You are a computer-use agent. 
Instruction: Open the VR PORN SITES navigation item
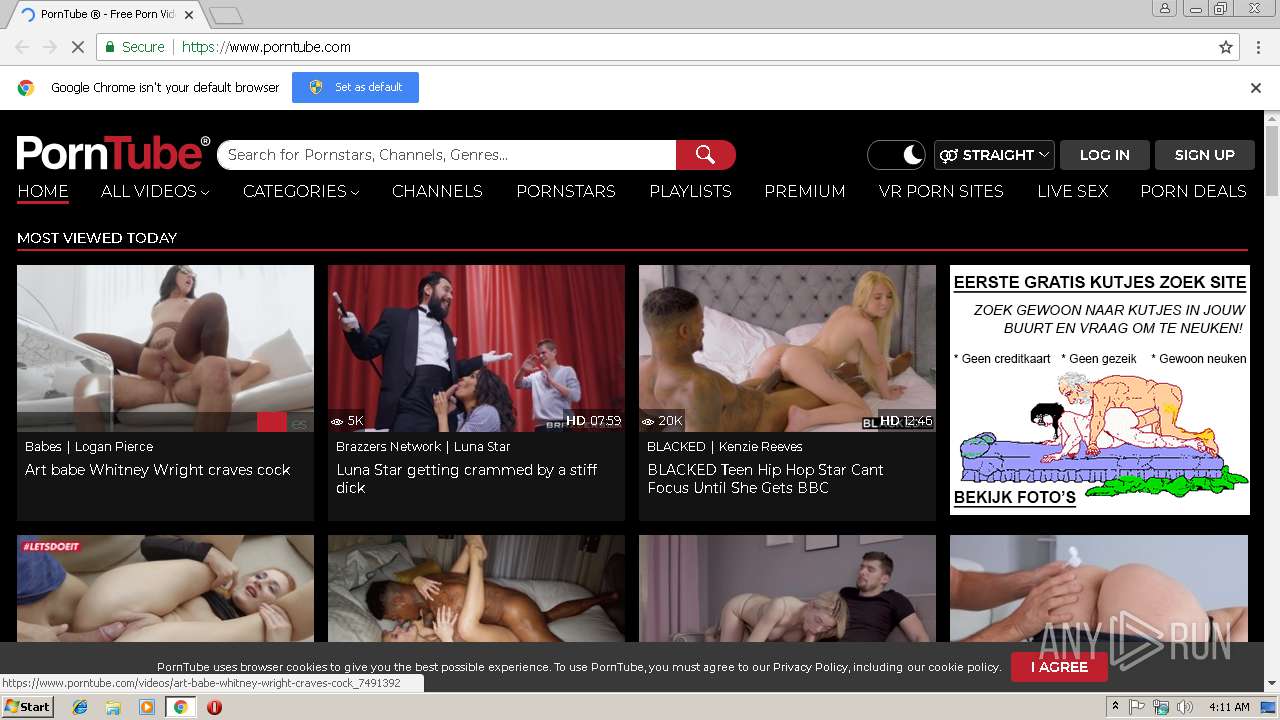click(941, 191)
